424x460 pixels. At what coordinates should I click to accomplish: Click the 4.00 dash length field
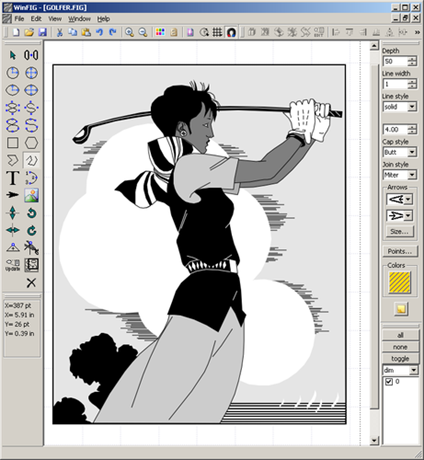point(395,129)
